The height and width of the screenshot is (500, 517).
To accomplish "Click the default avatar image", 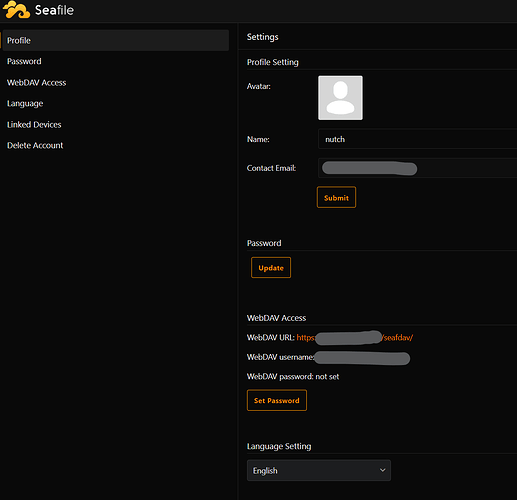I will tap(340, 98).
